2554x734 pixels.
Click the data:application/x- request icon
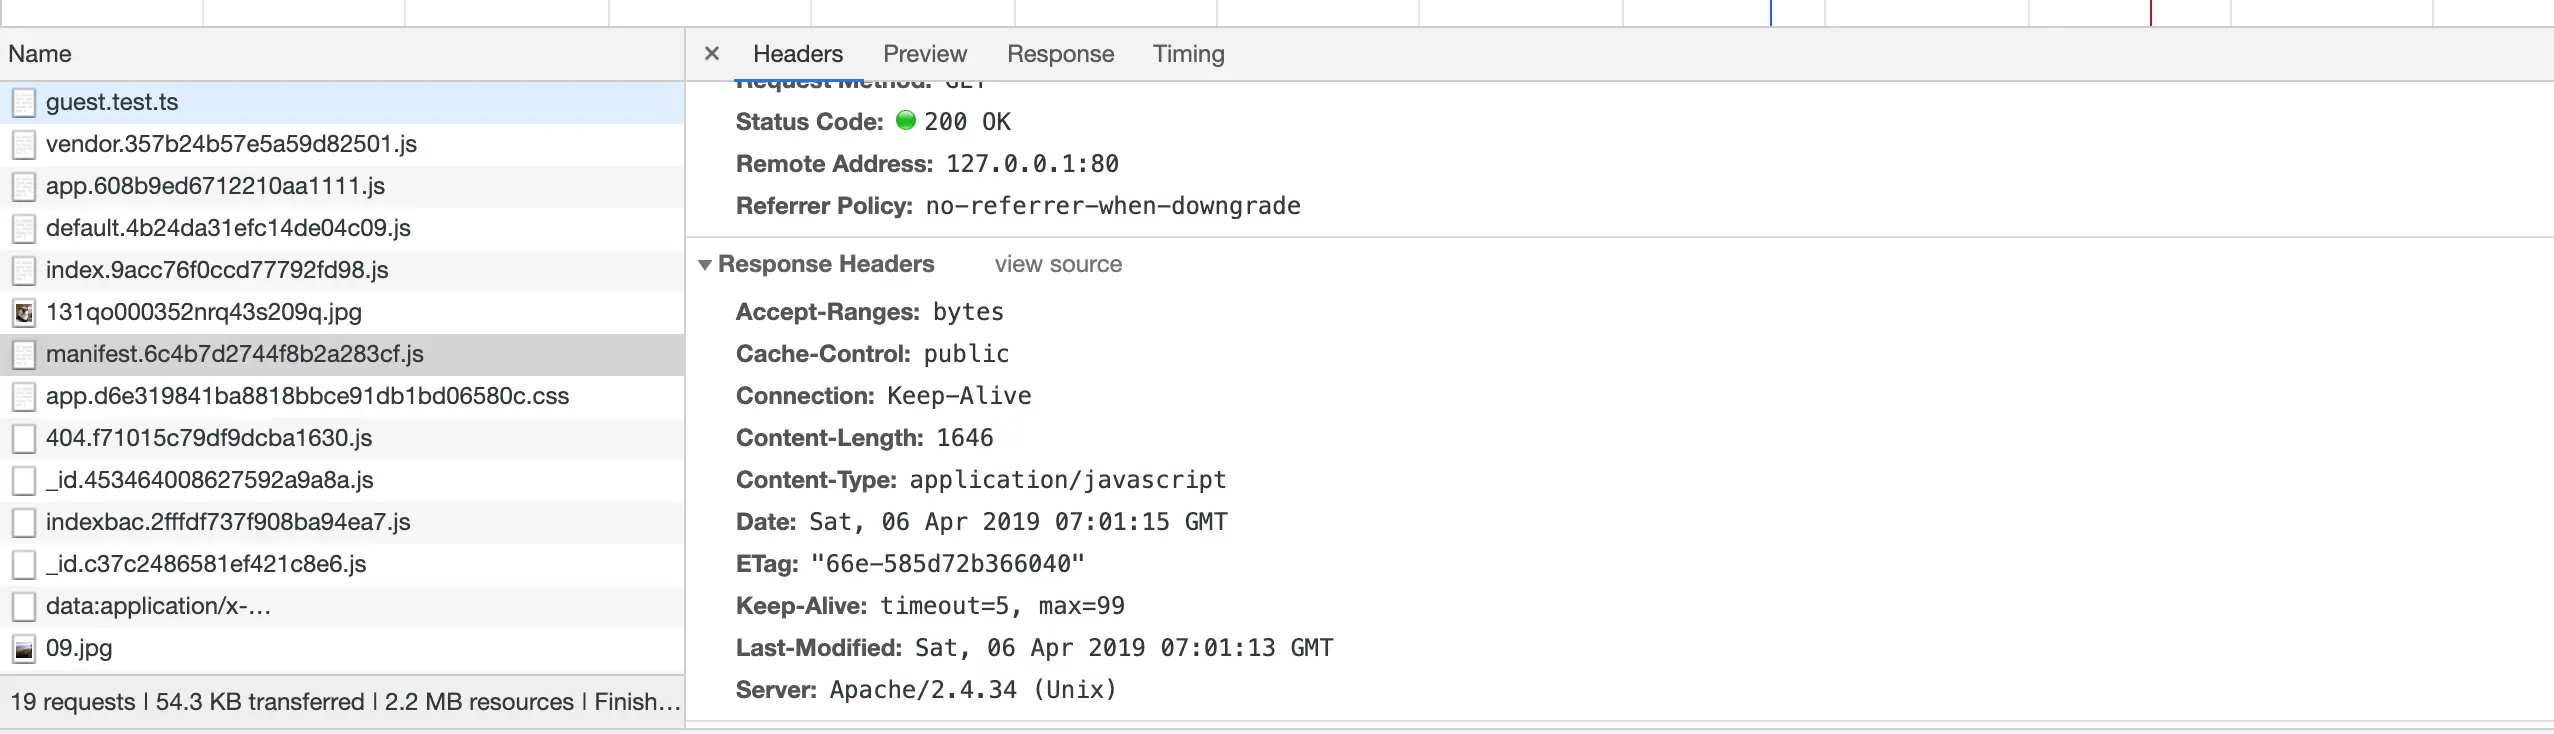24,607
